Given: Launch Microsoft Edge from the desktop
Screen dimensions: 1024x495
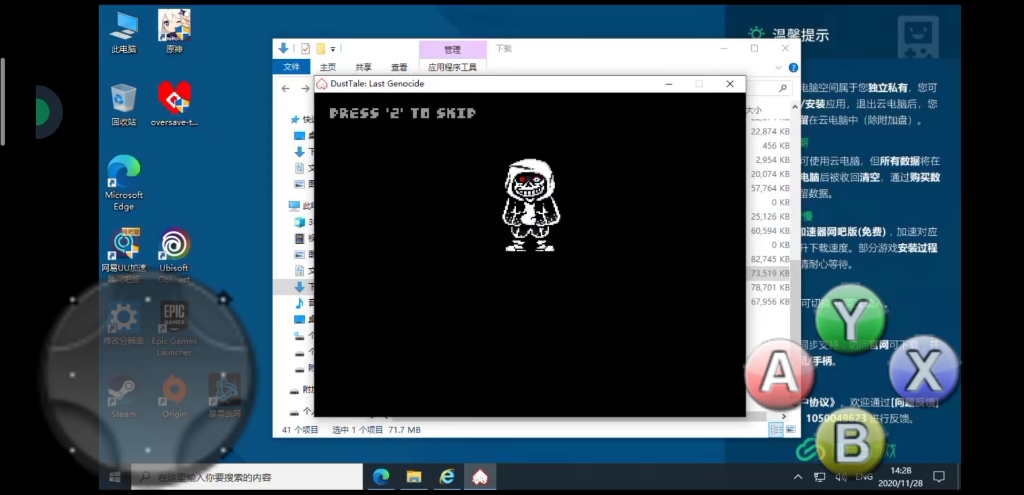Looking at the screenshot, I should pos(123,183).
